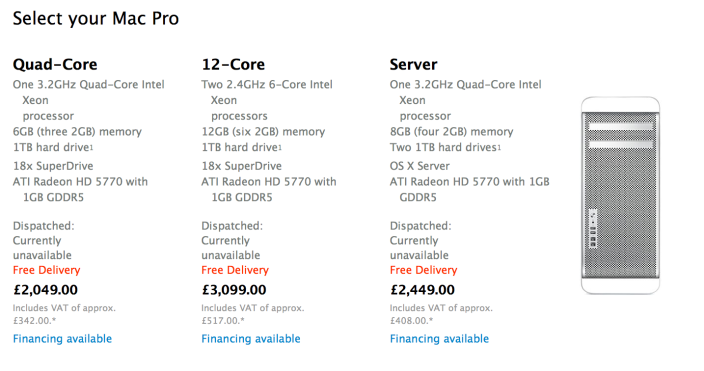Open Financing available under Quad-Core
The height and width of the screenshot is (371, 704).
pyautogui.click(x=62, y=339)
